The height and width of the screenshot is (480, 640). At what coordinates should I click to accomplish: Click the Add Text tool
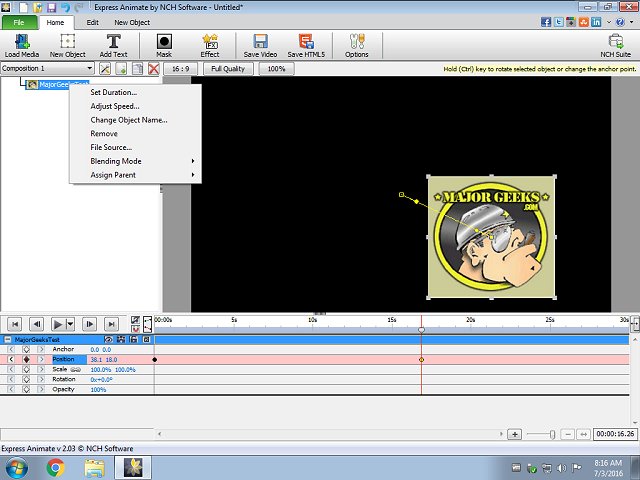(113, 42)
